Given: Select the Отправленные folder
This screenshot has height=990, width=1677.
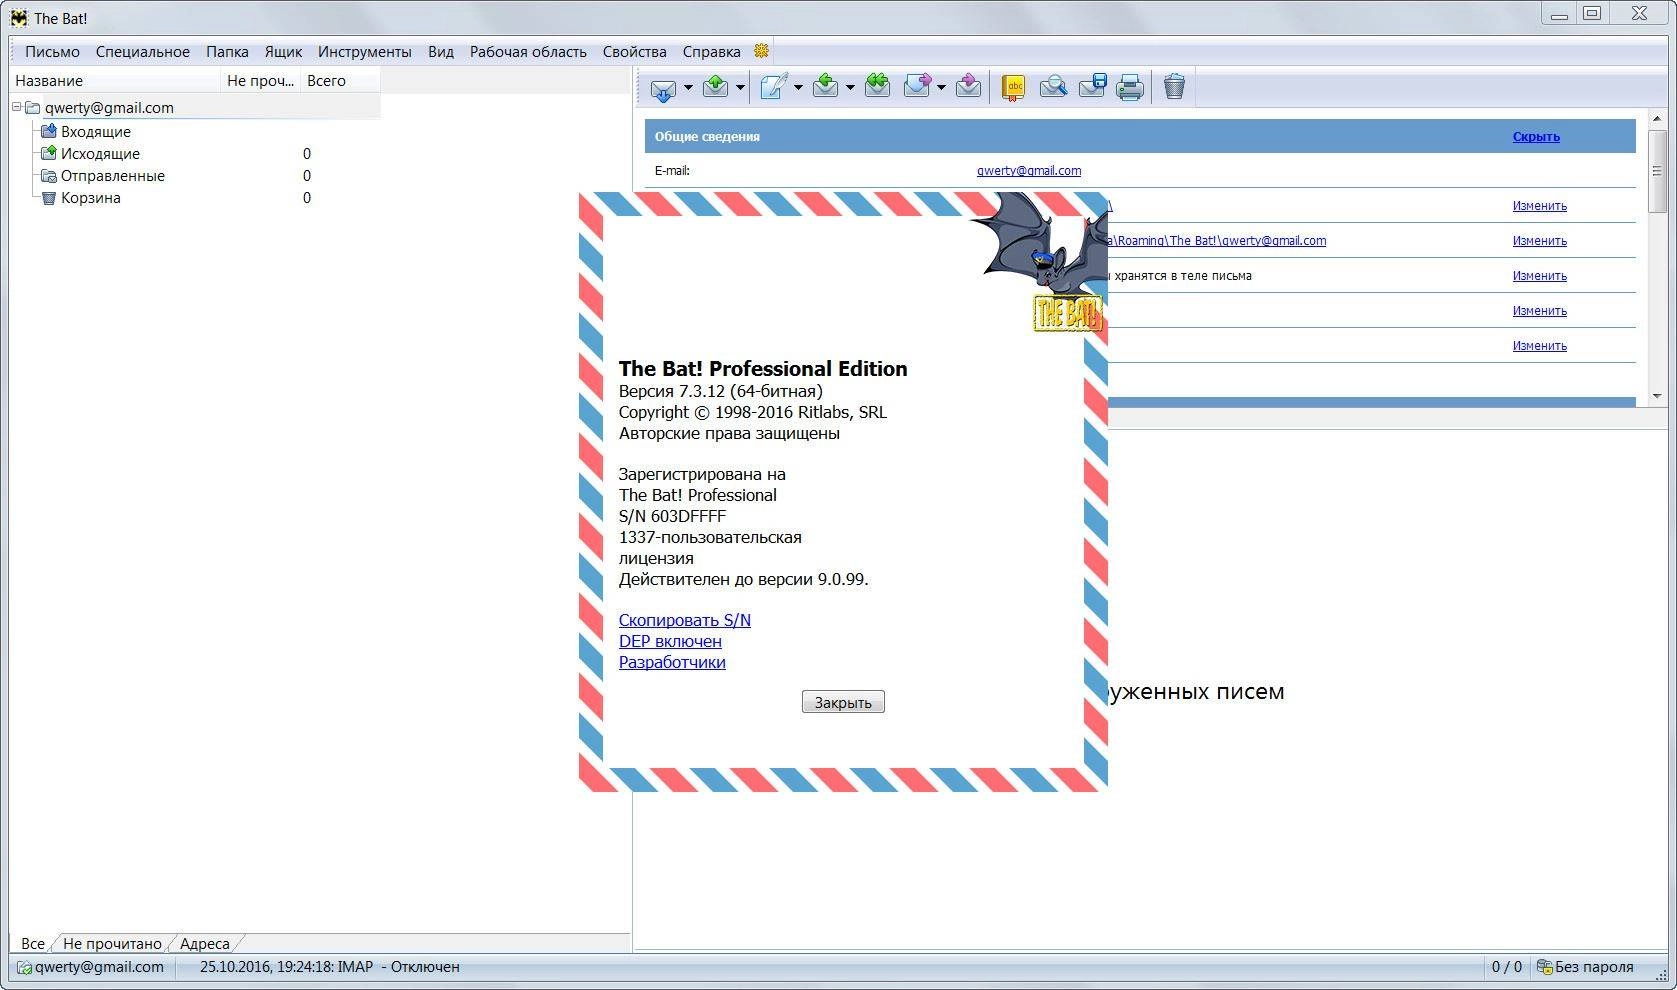Looking at the screenshot, I should pyautogui.click(x=112, y=175).
